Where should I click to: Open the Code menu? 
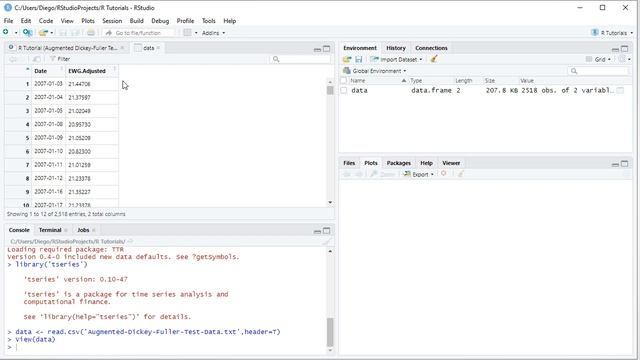46,21
